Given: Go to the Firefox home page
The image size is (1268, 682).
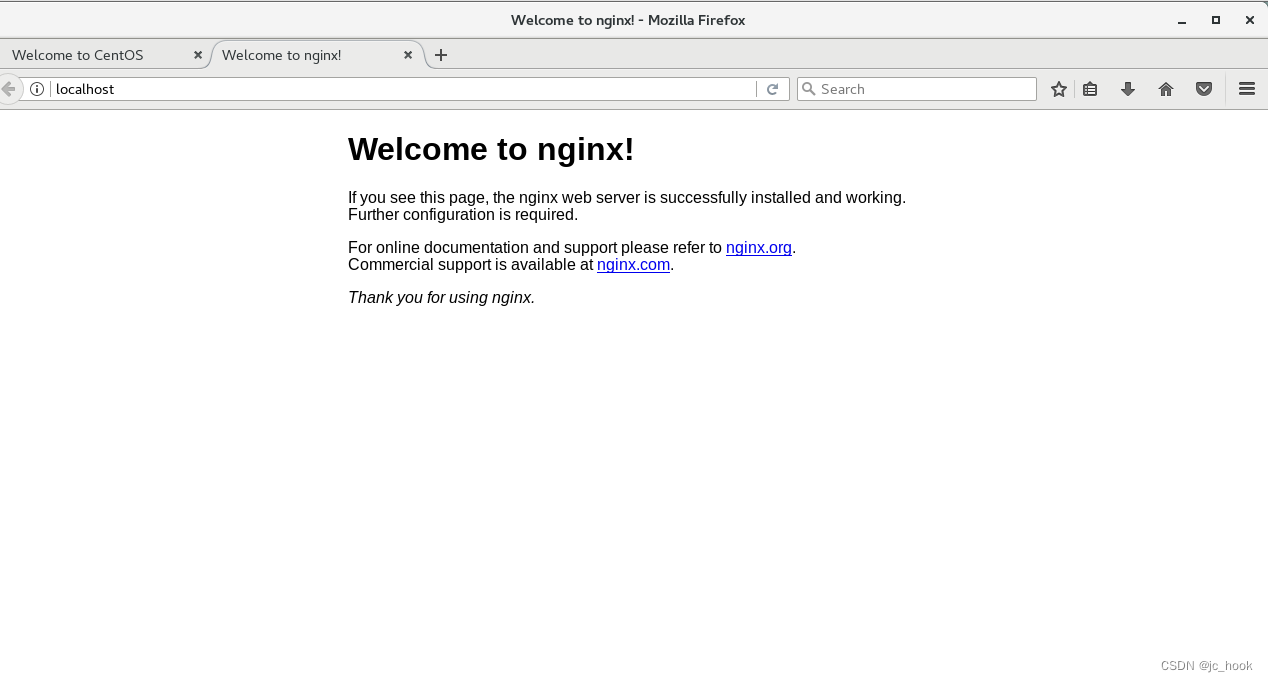Looking at the screenshot, I should (1166, 89).
